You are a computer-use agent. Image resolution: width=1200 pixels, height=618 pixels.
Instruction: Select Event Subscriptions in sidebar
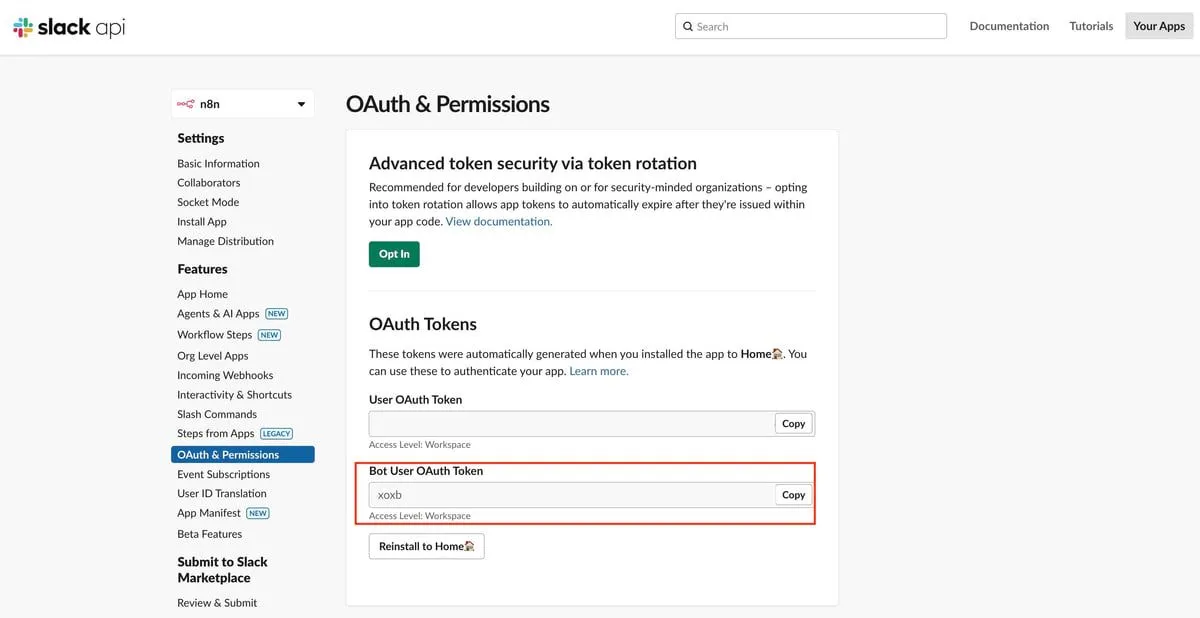(x=223, y=474)
